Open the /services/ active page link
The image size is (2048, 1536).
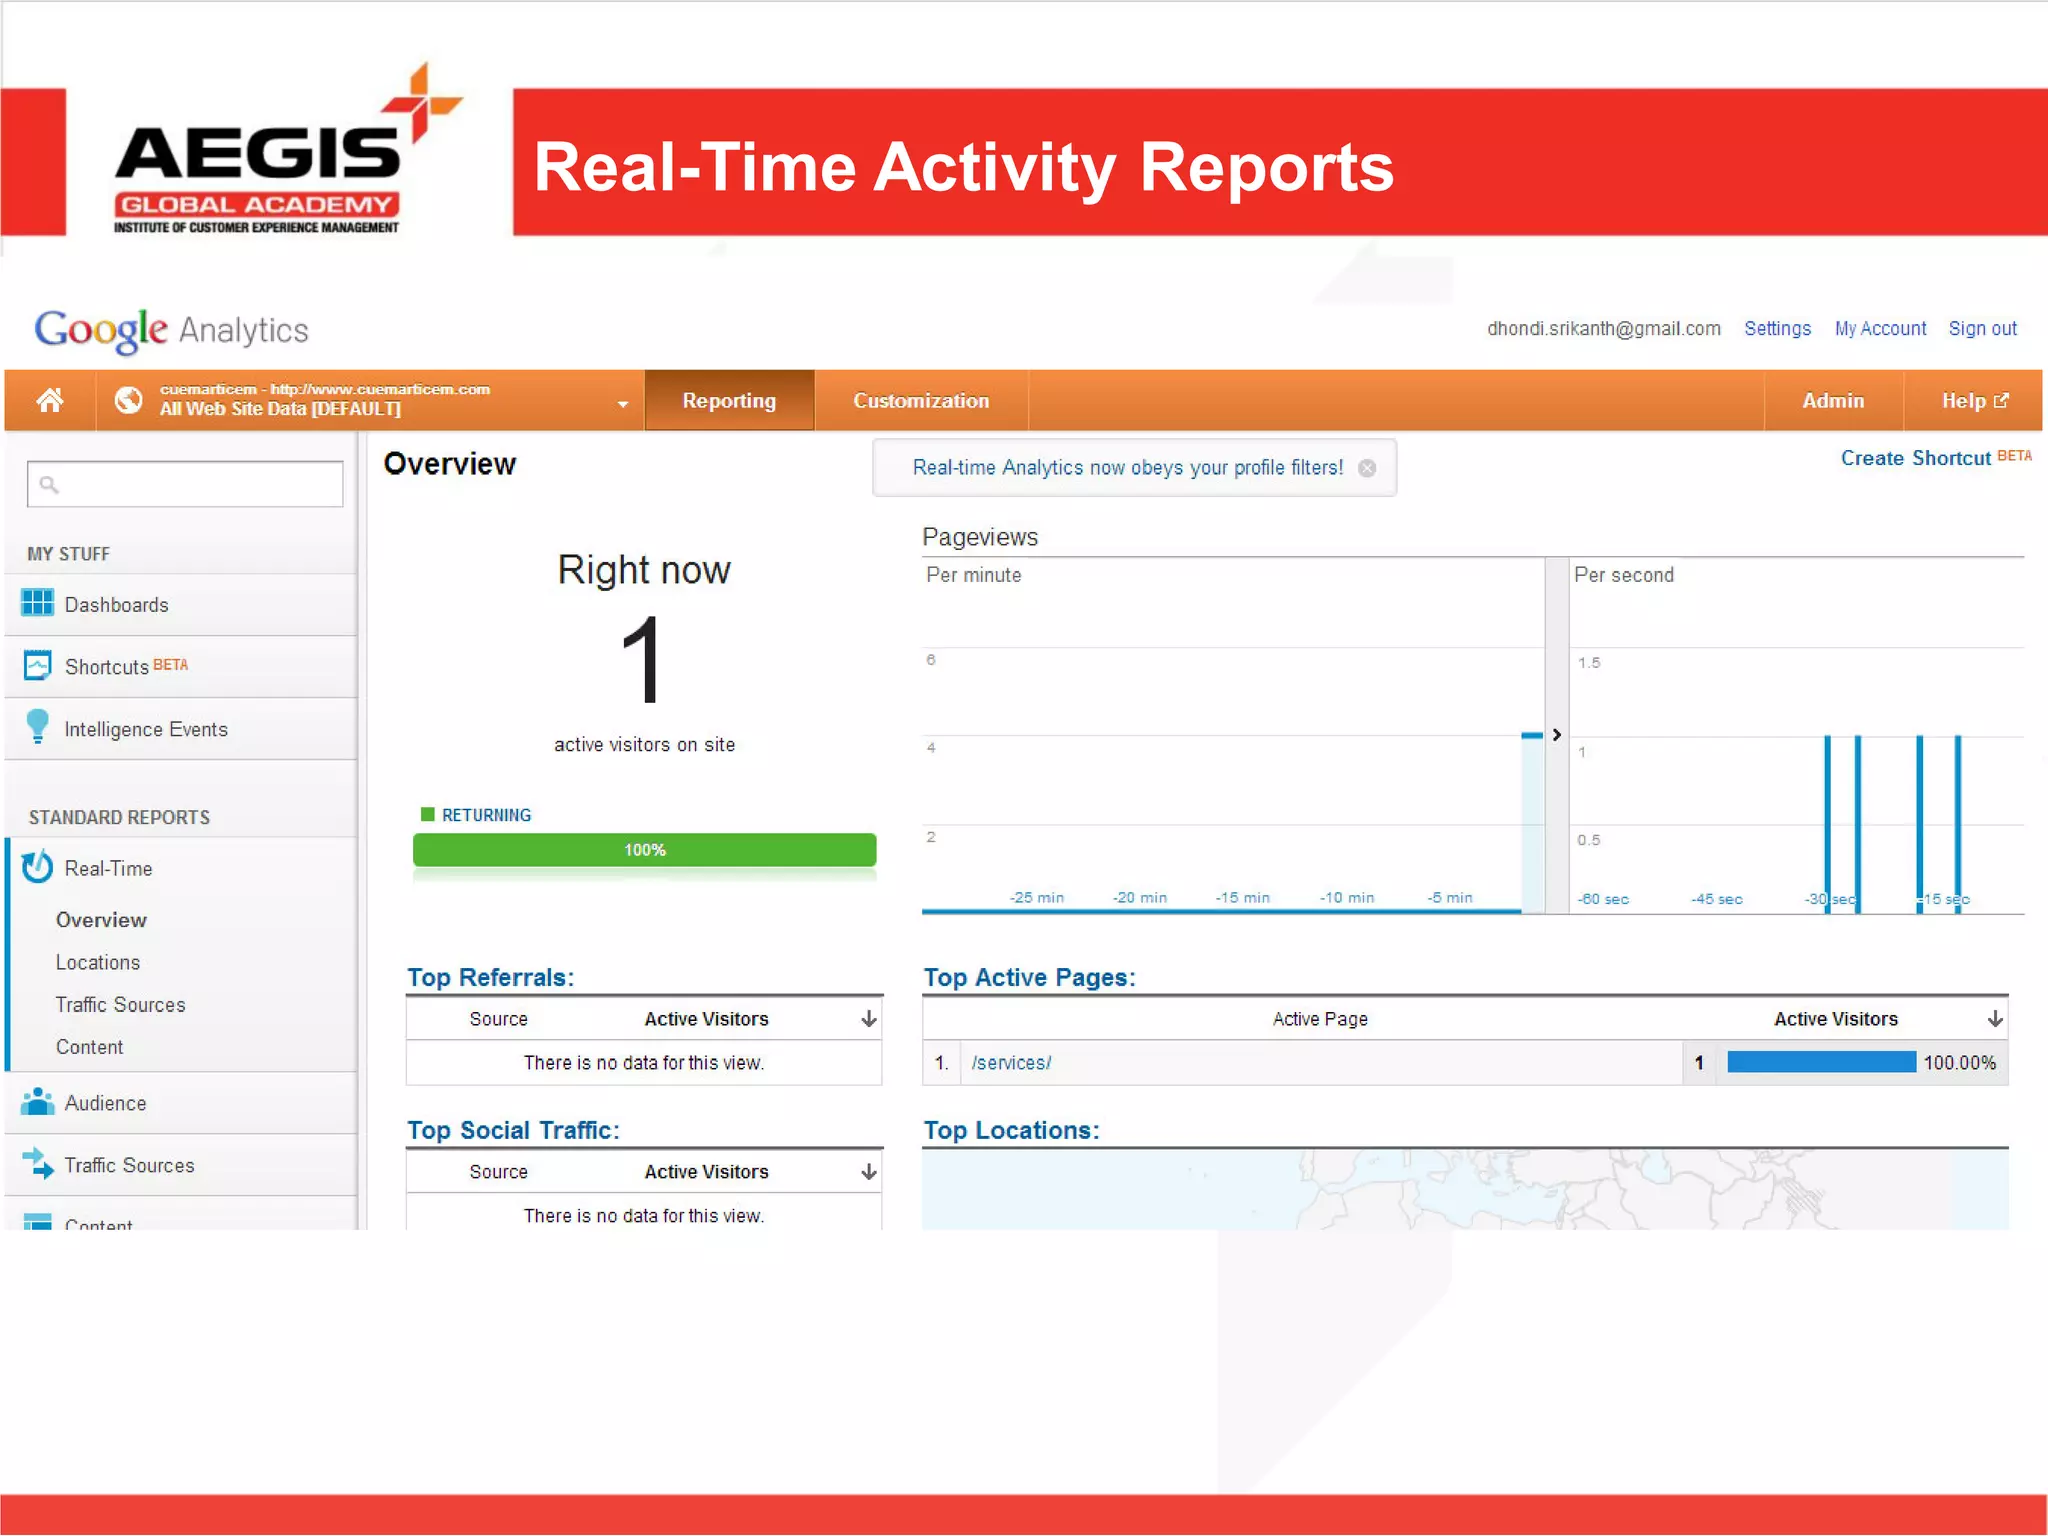pos(1011,1063)
